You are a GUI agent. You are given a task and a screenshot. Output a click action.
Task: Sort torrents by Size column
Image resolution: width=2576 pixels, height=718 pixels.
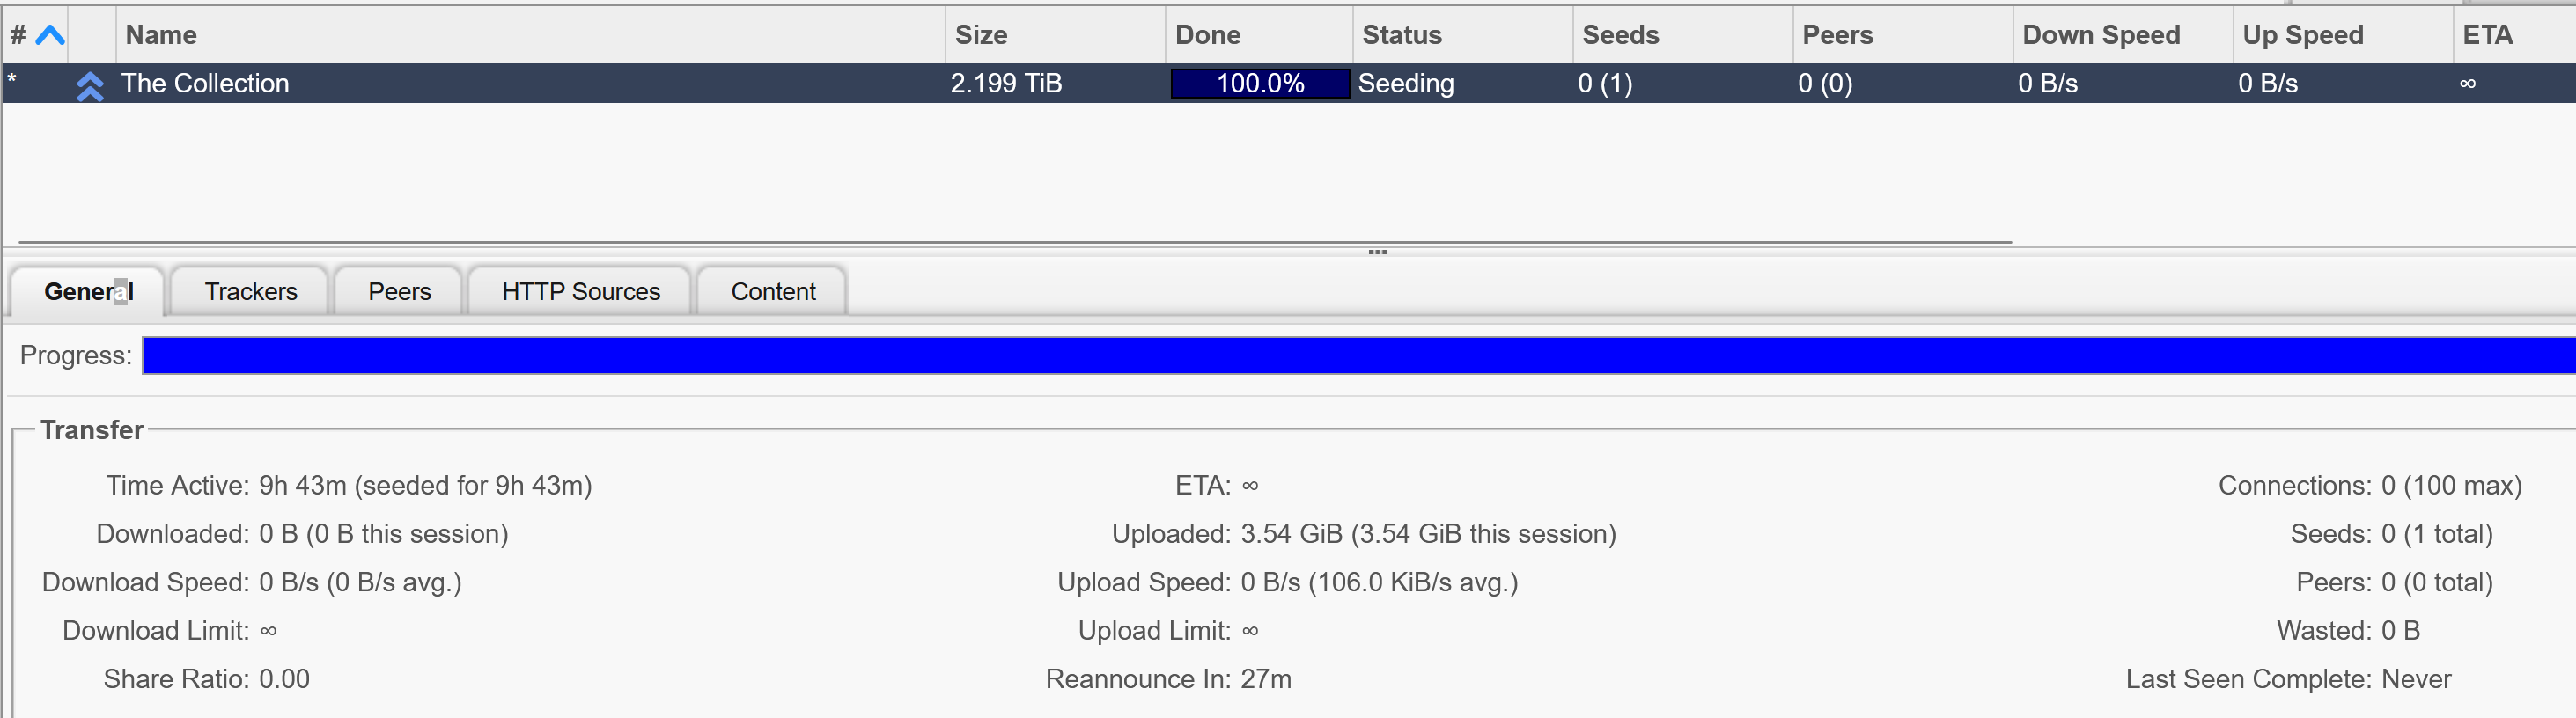(x=1055, y=35)
